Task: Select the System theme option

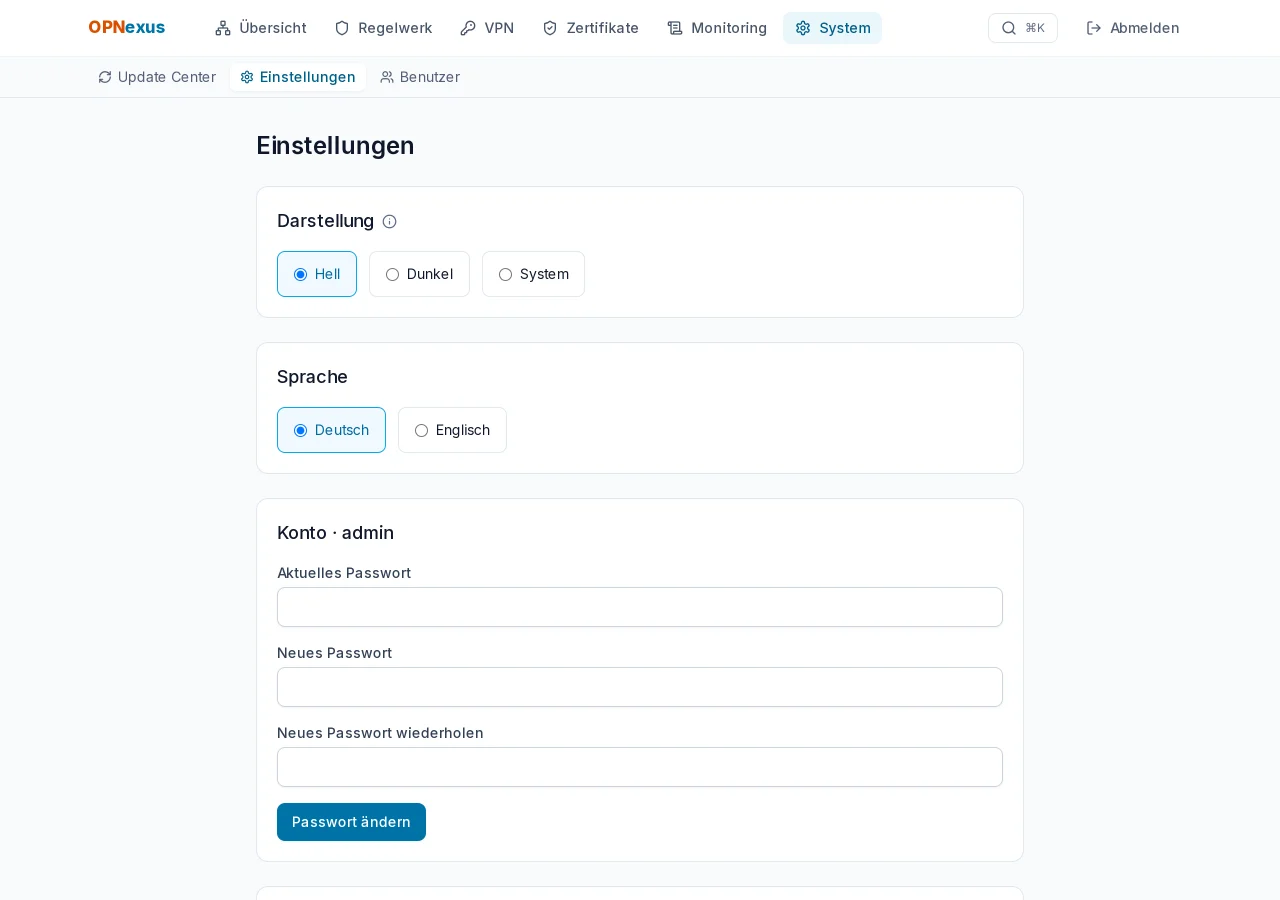Action: tap(533, 274)
